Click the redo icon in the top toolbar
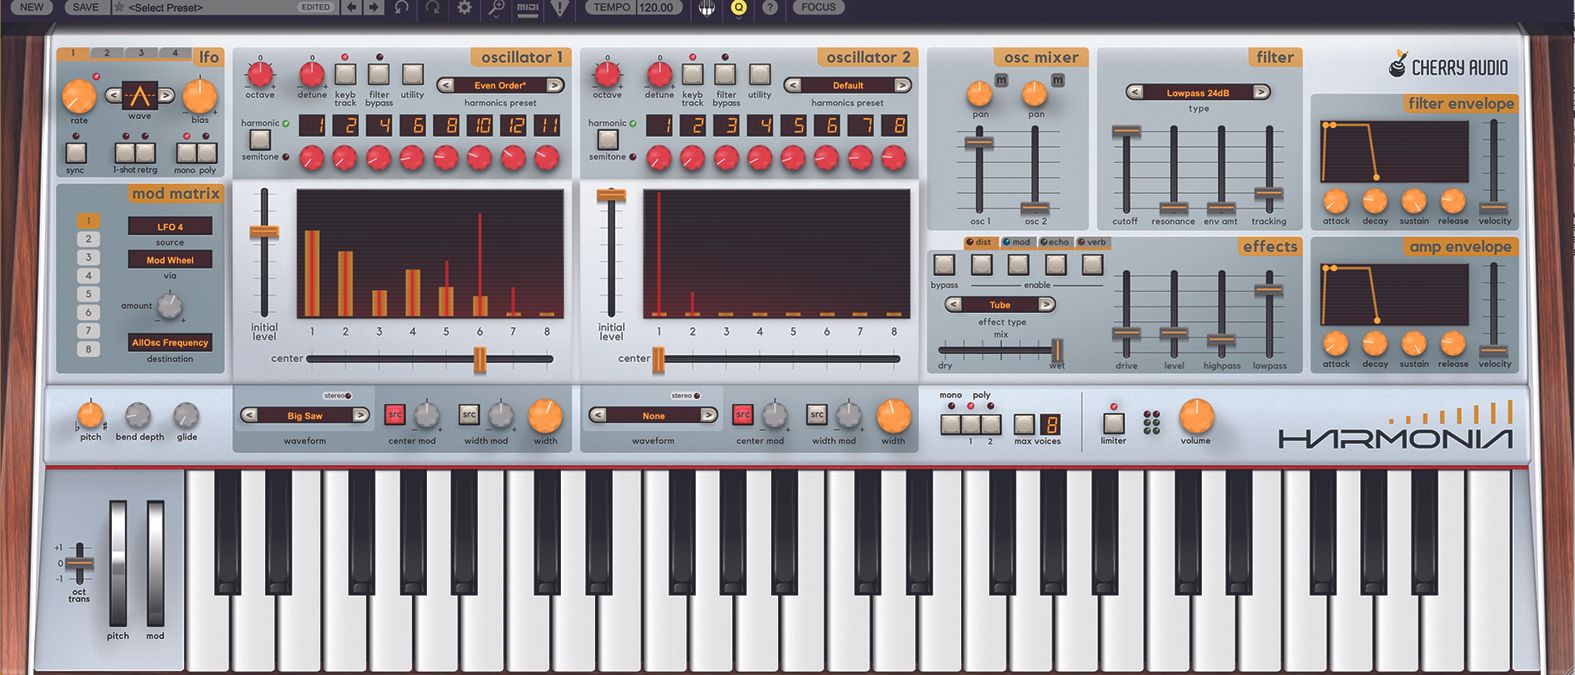This screenshot has height=675, width=1575. (x=433, y=7)
